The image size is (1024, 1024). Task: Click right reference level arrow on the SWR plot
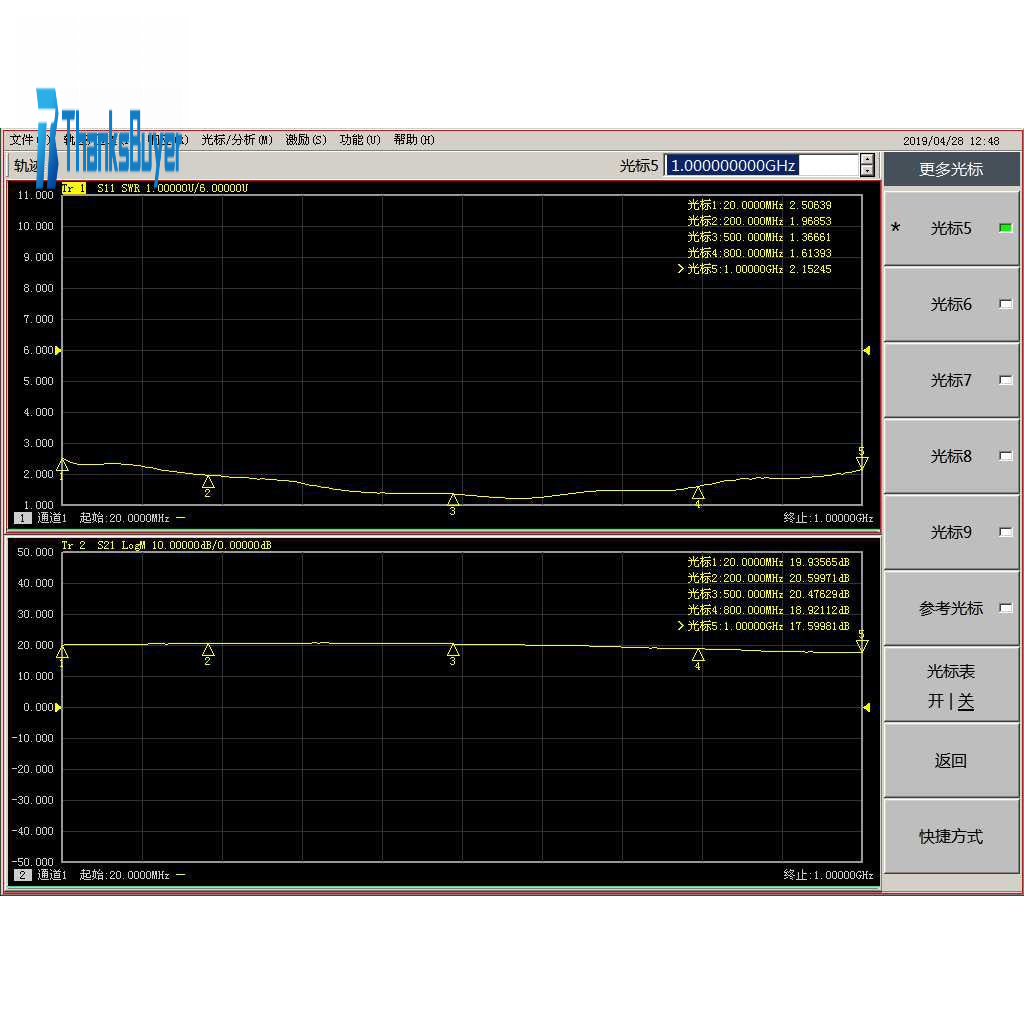click(867, 351)
